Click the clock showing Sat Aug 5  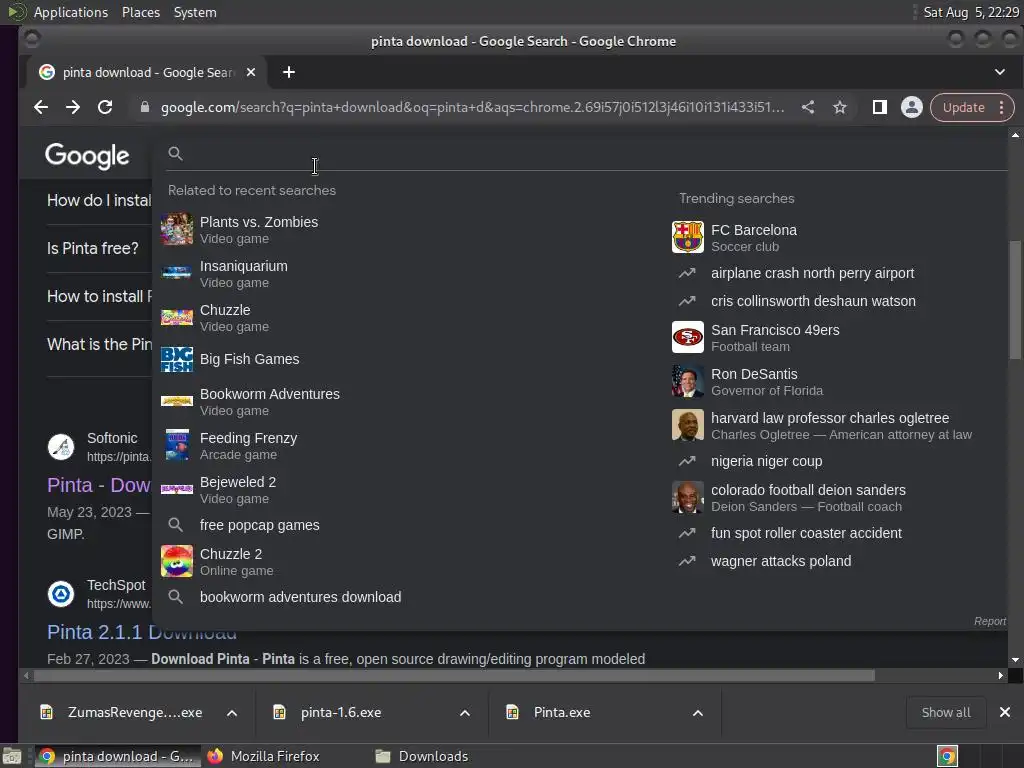pos(970,12)
